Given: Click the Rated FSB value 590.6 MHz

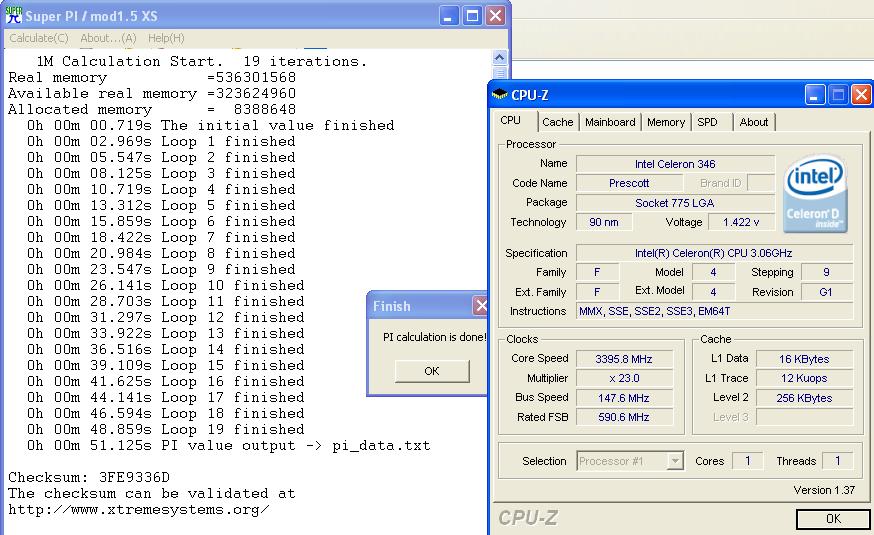Looking at the screenshot, I should [x=624, y=417].
